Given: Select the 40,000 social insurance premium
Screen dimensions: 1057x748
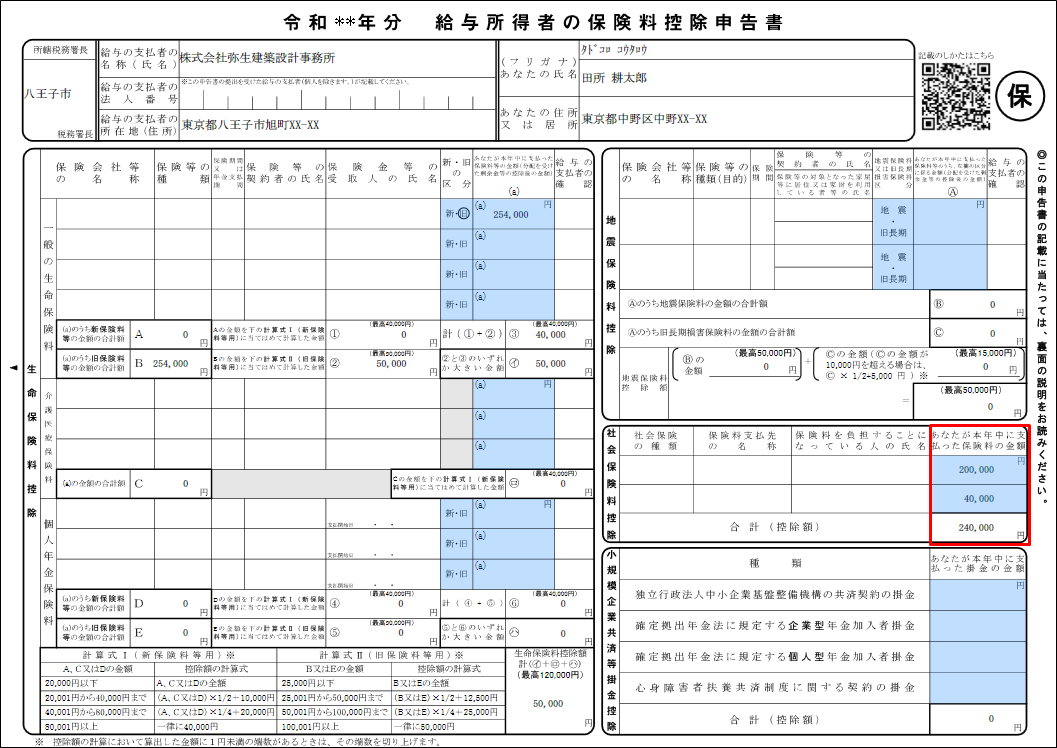Looking at the screenshot, I should [977, 499].
